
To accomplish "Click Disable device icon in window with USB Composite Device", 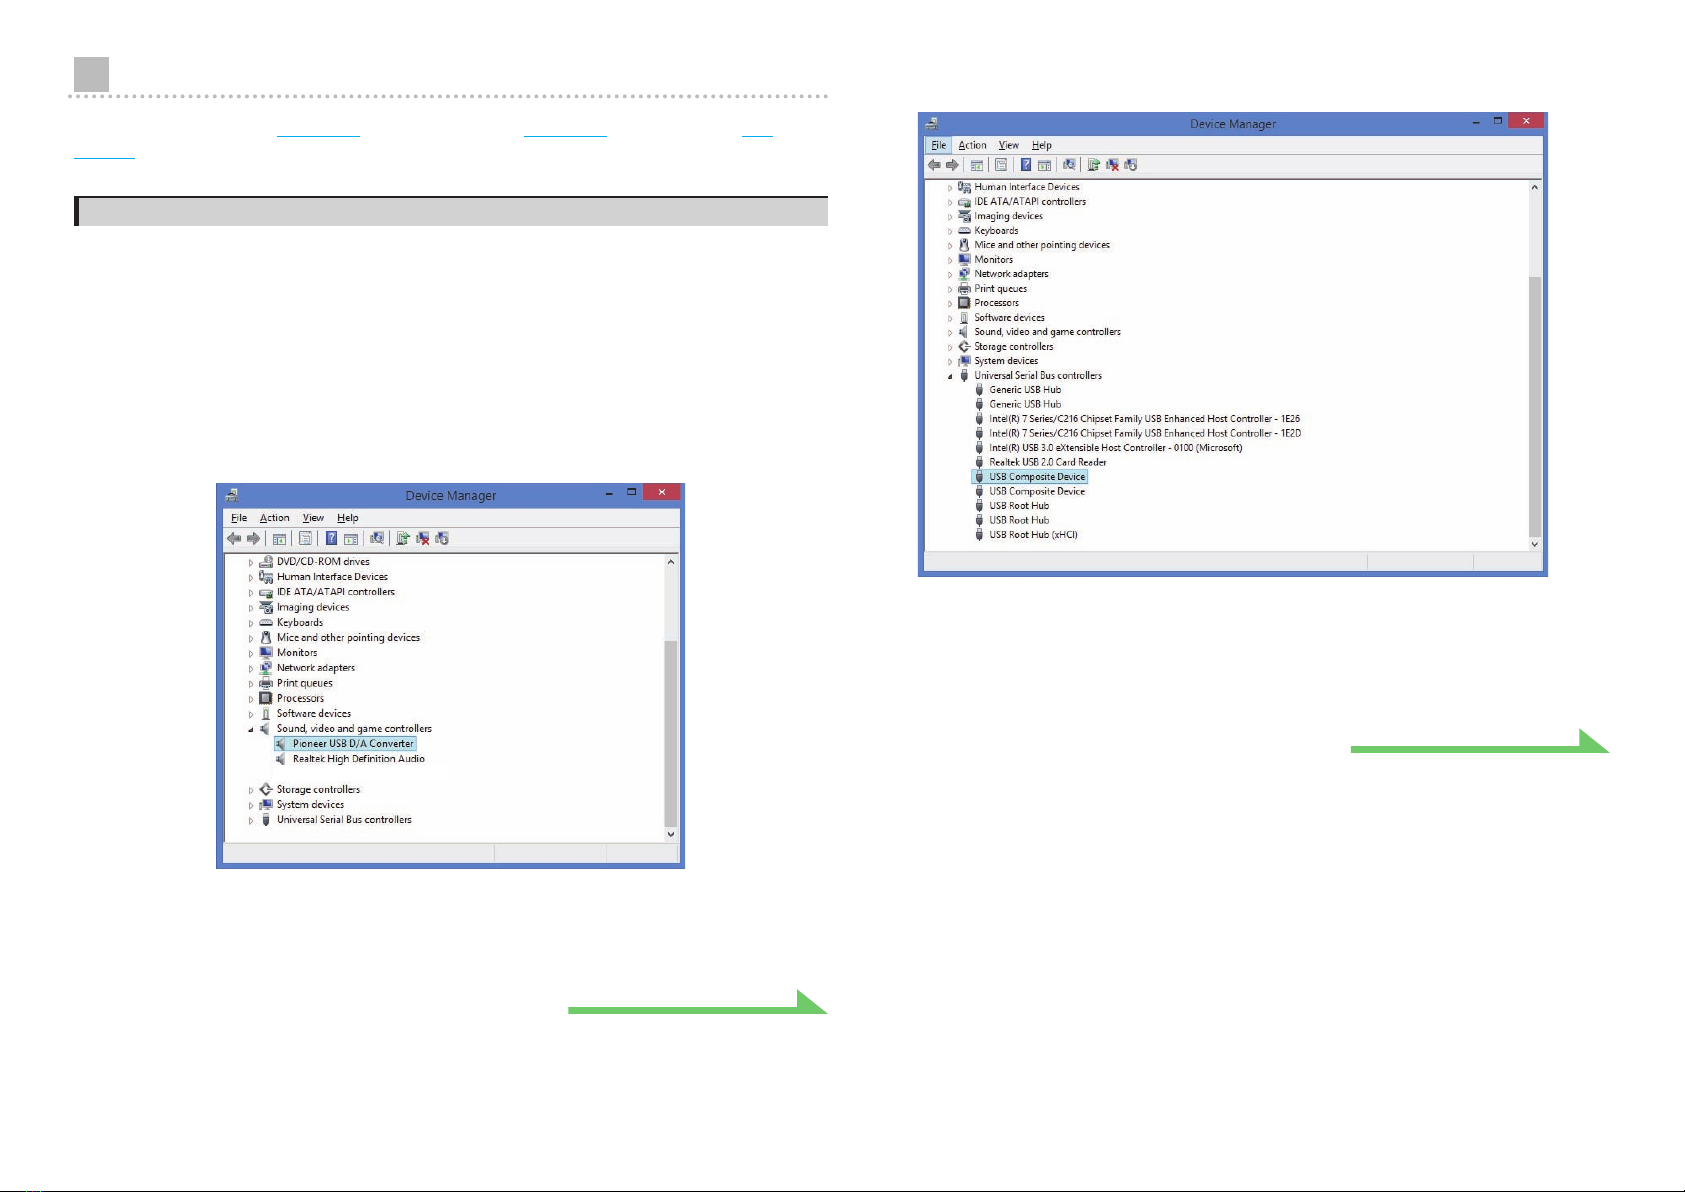I will point(1131,164).
